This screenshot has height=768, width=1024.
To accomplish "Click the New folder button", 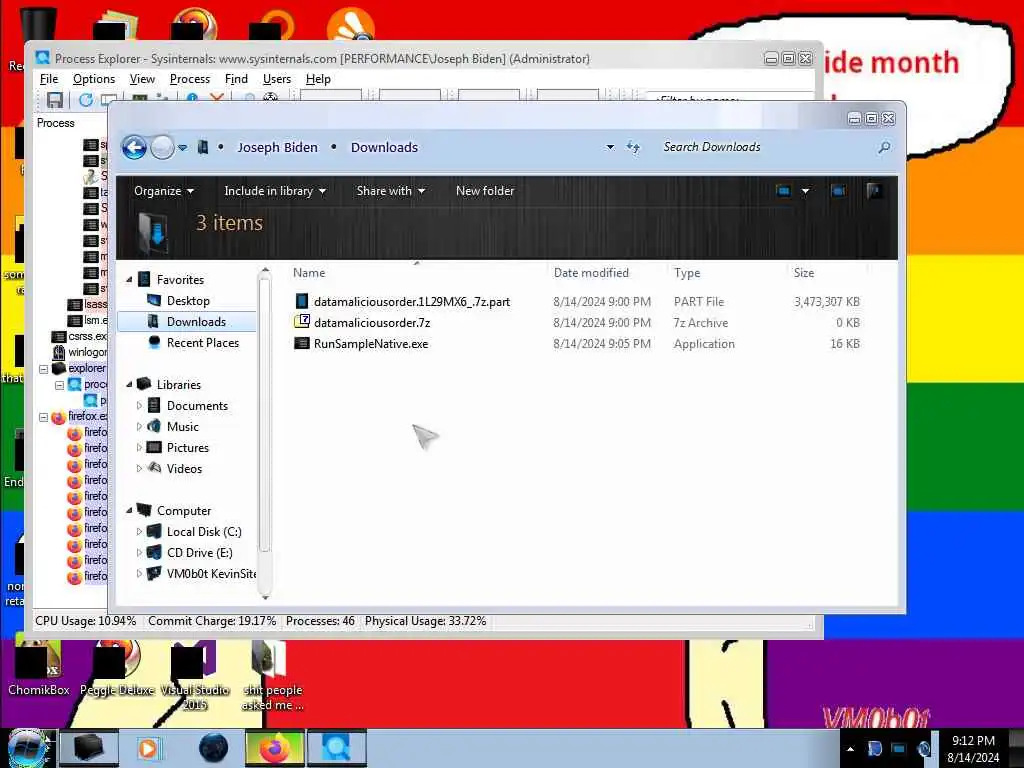I will [485, 191].
